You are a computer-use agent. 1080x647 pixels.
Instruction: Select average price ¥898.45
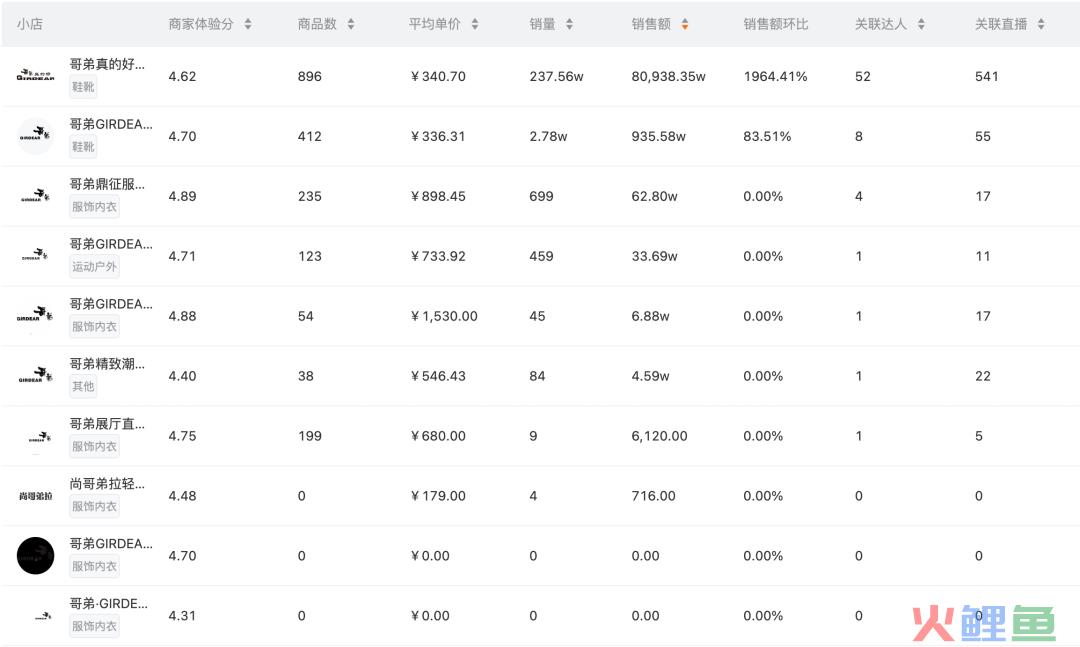coord(438,196)
